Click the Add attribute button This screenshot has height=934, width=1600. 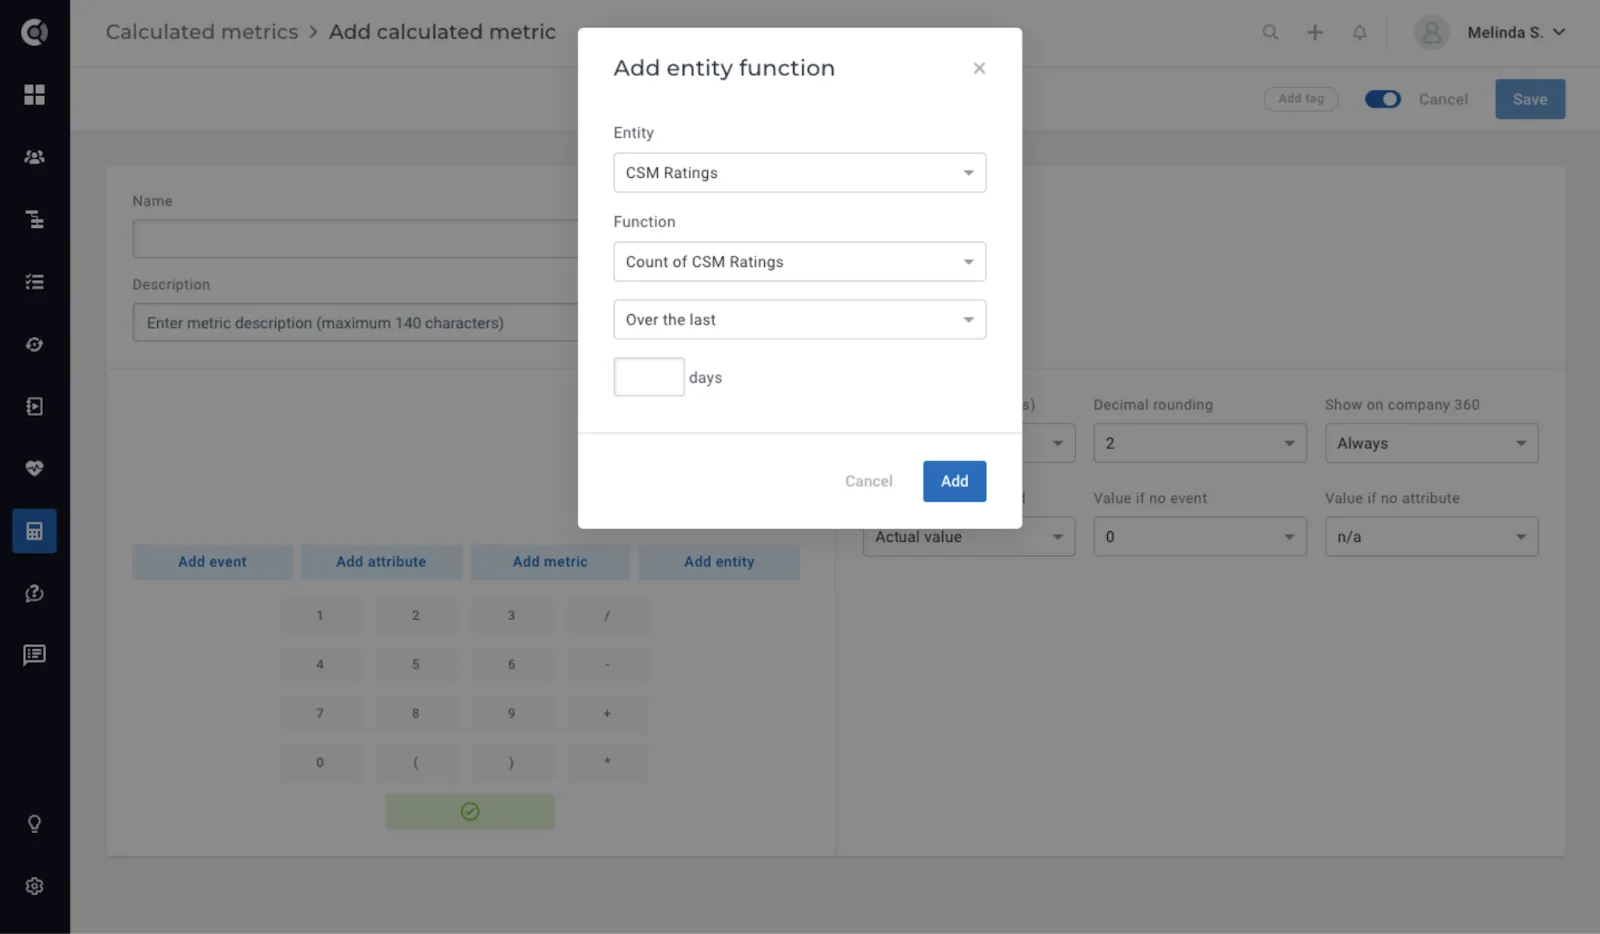(381, 562)
